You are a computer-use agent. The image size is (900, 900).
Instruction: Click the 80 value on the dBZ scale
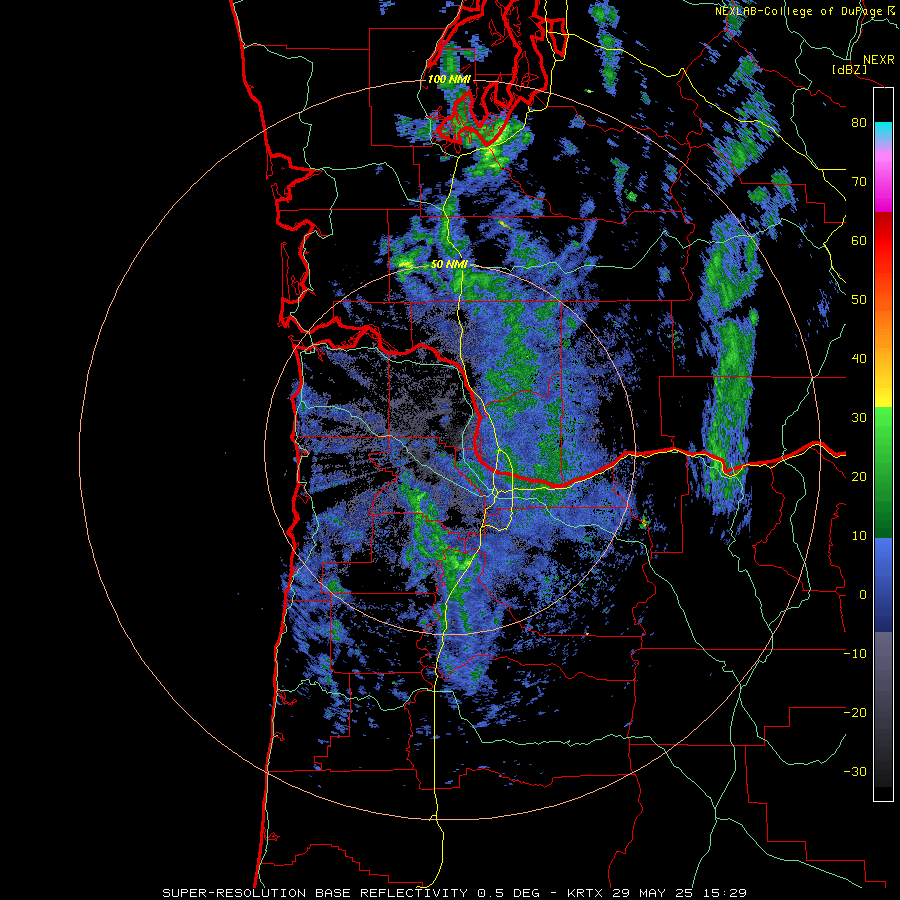[x=859, y=123]
